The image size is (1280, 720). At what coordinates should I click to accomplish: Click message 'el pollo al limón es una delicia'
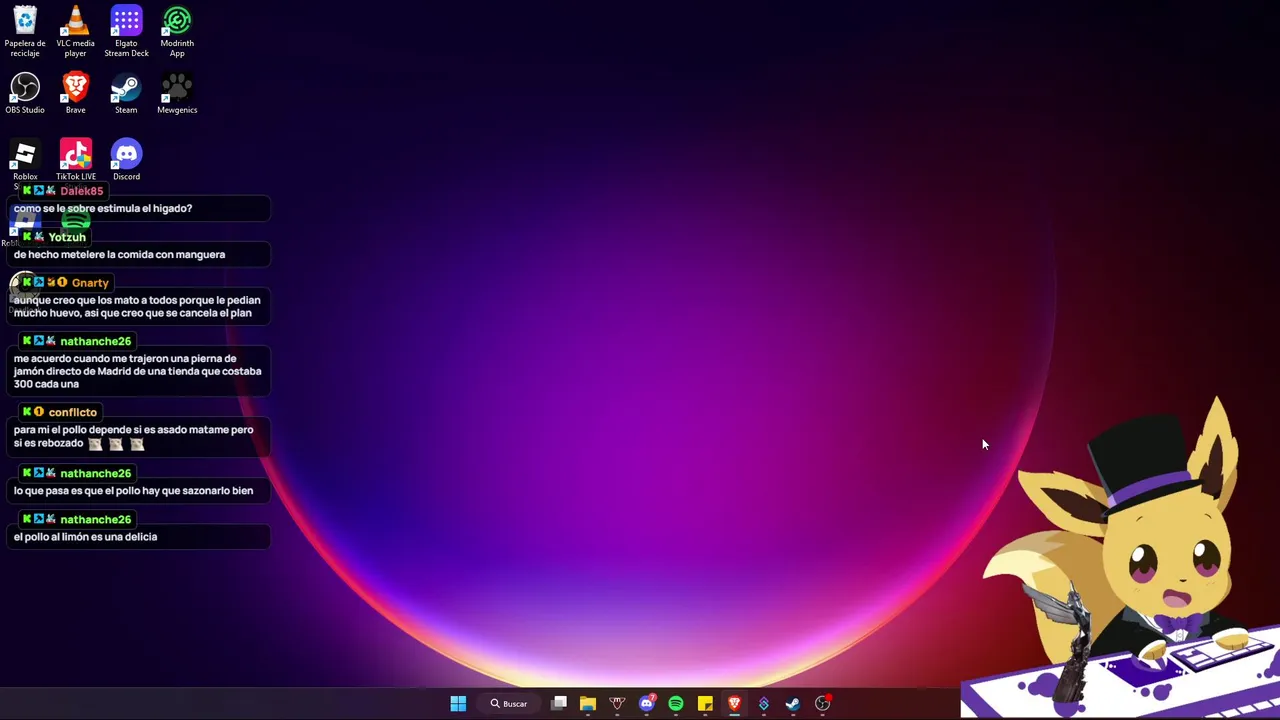click(x=85, y=537)
